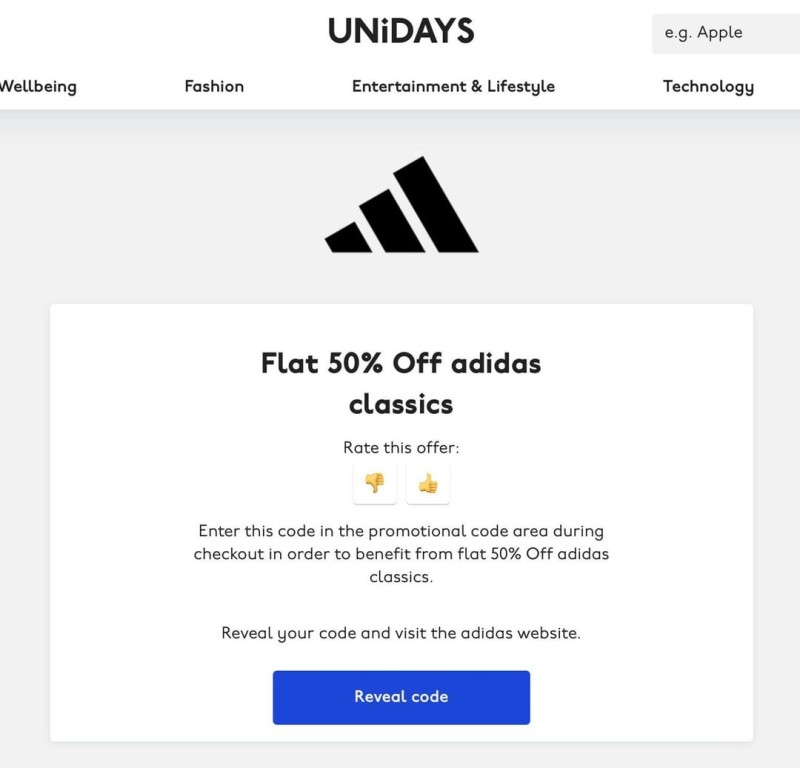
Task: Go to Entertainment & Lifestyle category
Action: tap(453, 86)
